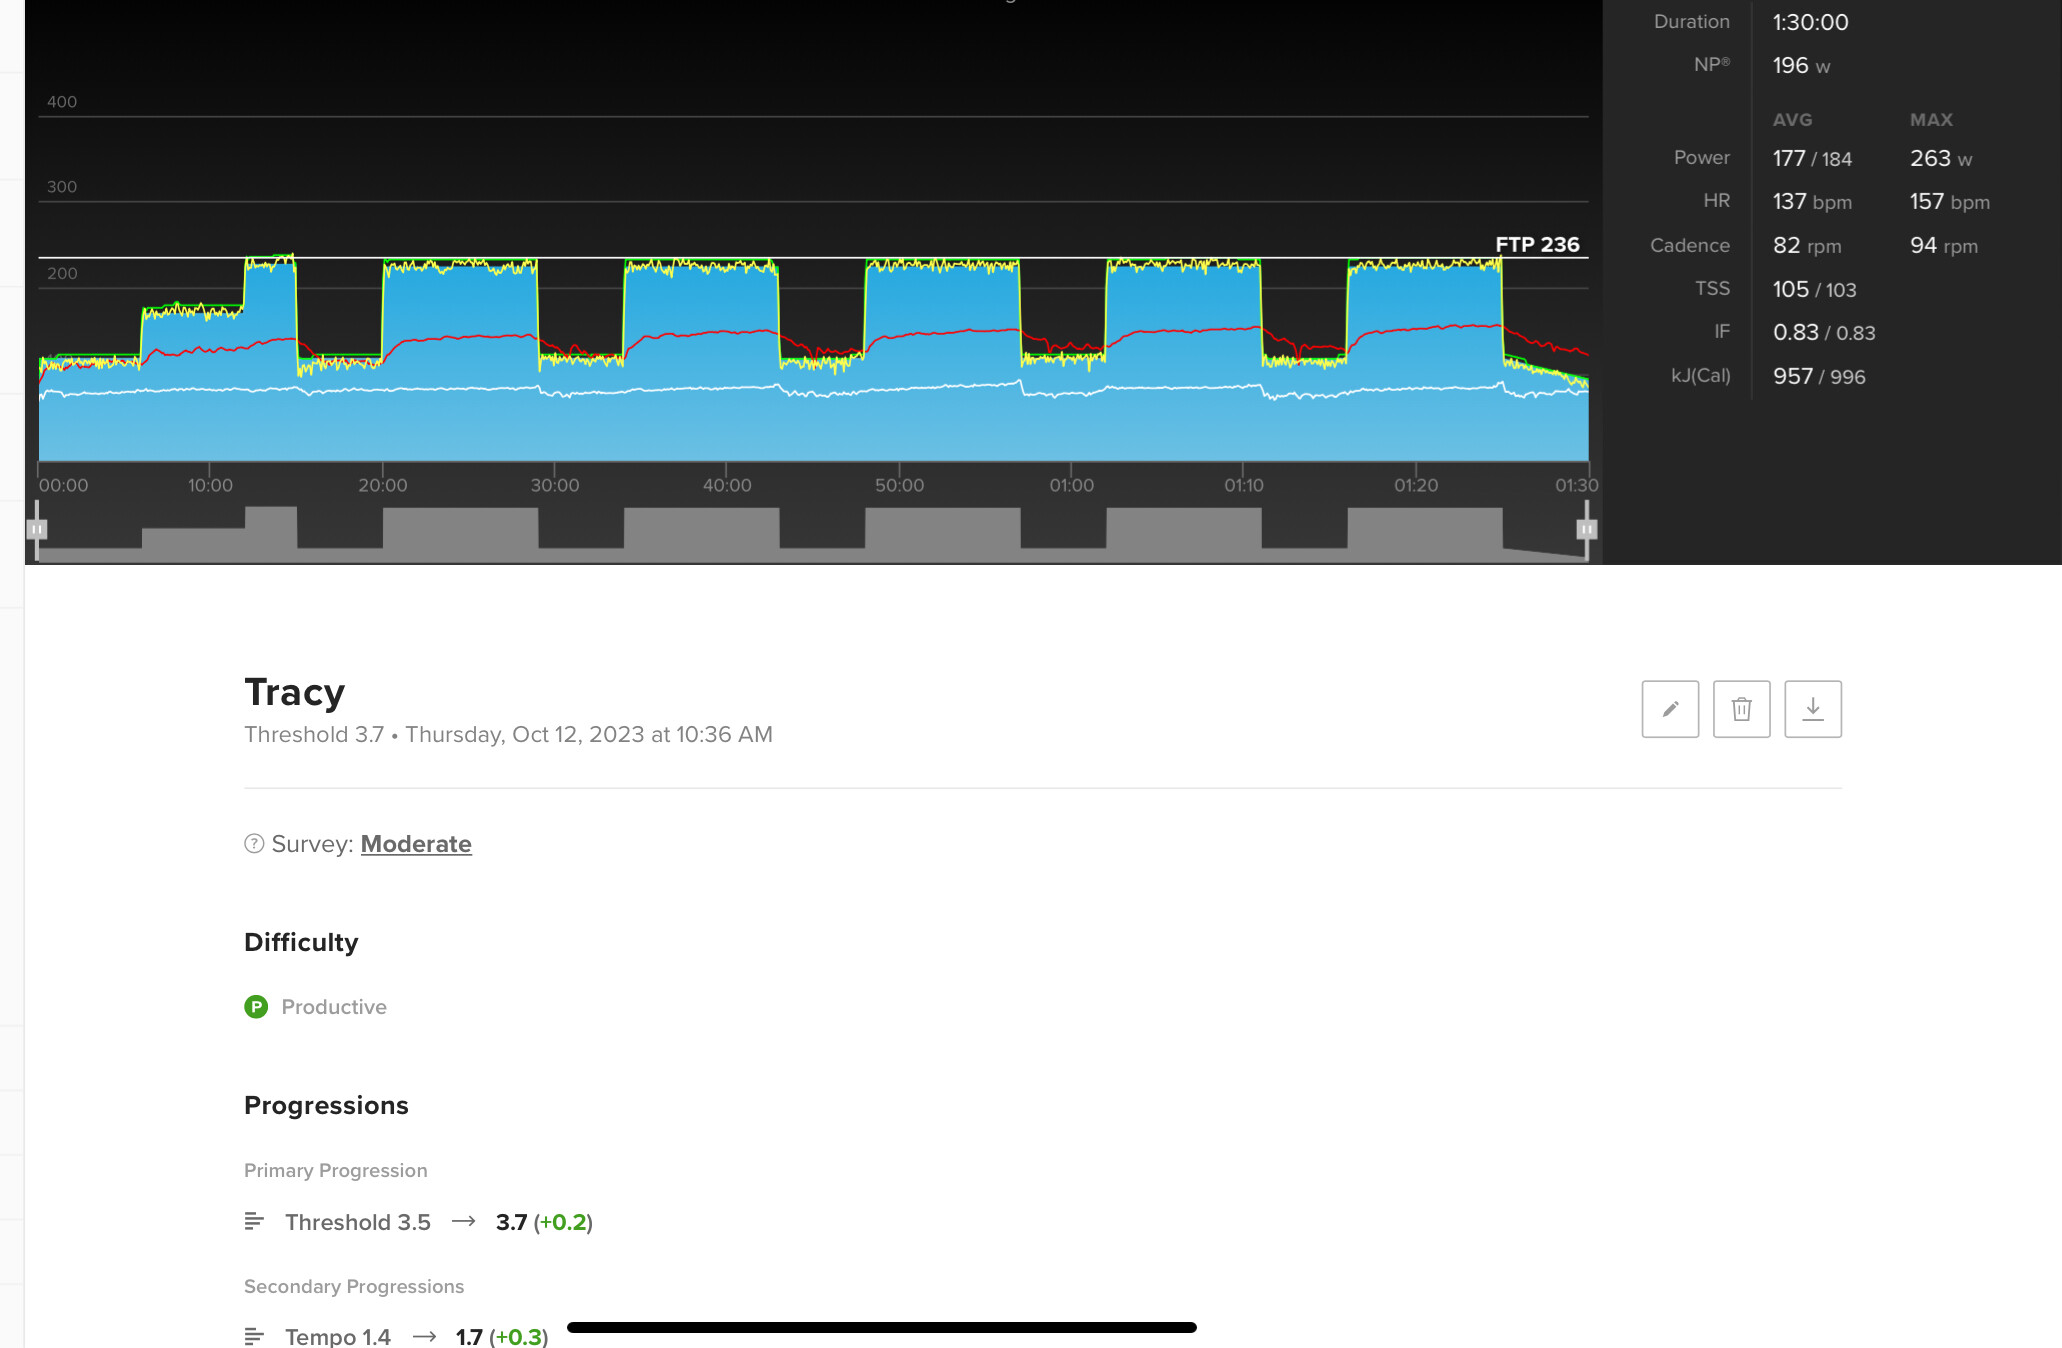
Task: Click the download ride file icon
Action: pos(1812,709)
